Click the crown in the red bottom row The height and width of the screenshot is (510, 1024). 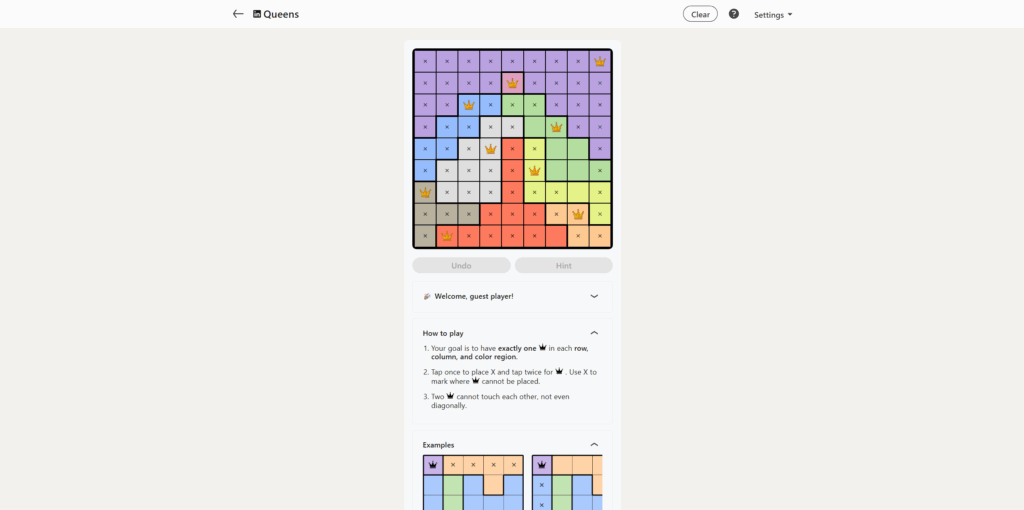pos(447,236)
